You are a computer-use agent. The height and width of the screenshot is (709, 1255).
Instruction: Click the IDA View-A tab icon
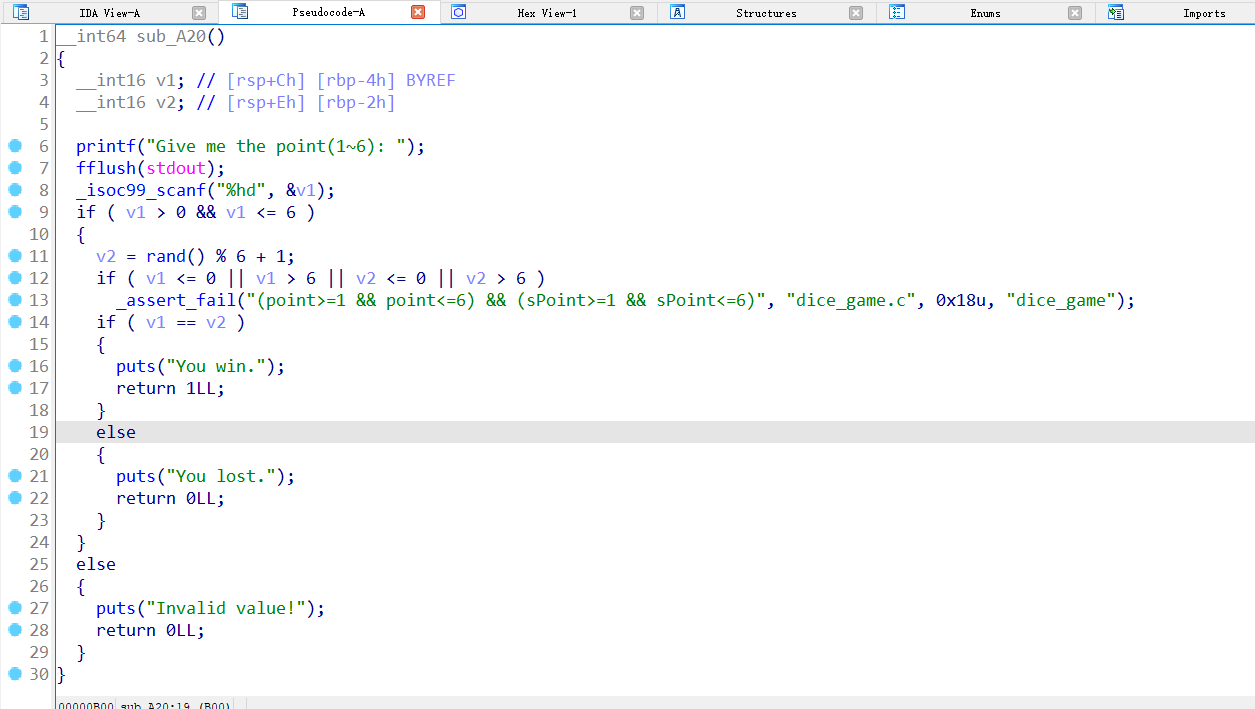[21, 13]
